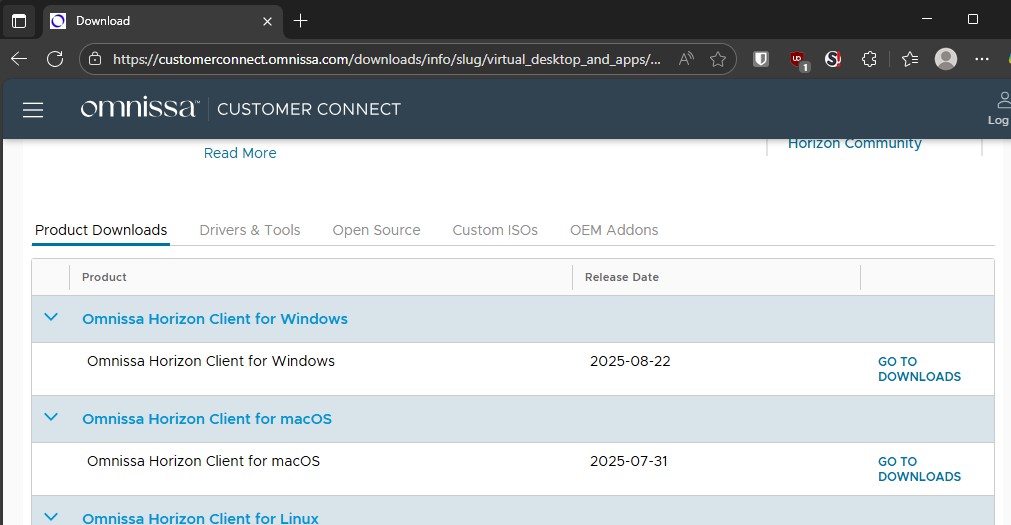Open the Bitwarden extension
Viewport: 1011px width, 525px height.
(761, 59)
